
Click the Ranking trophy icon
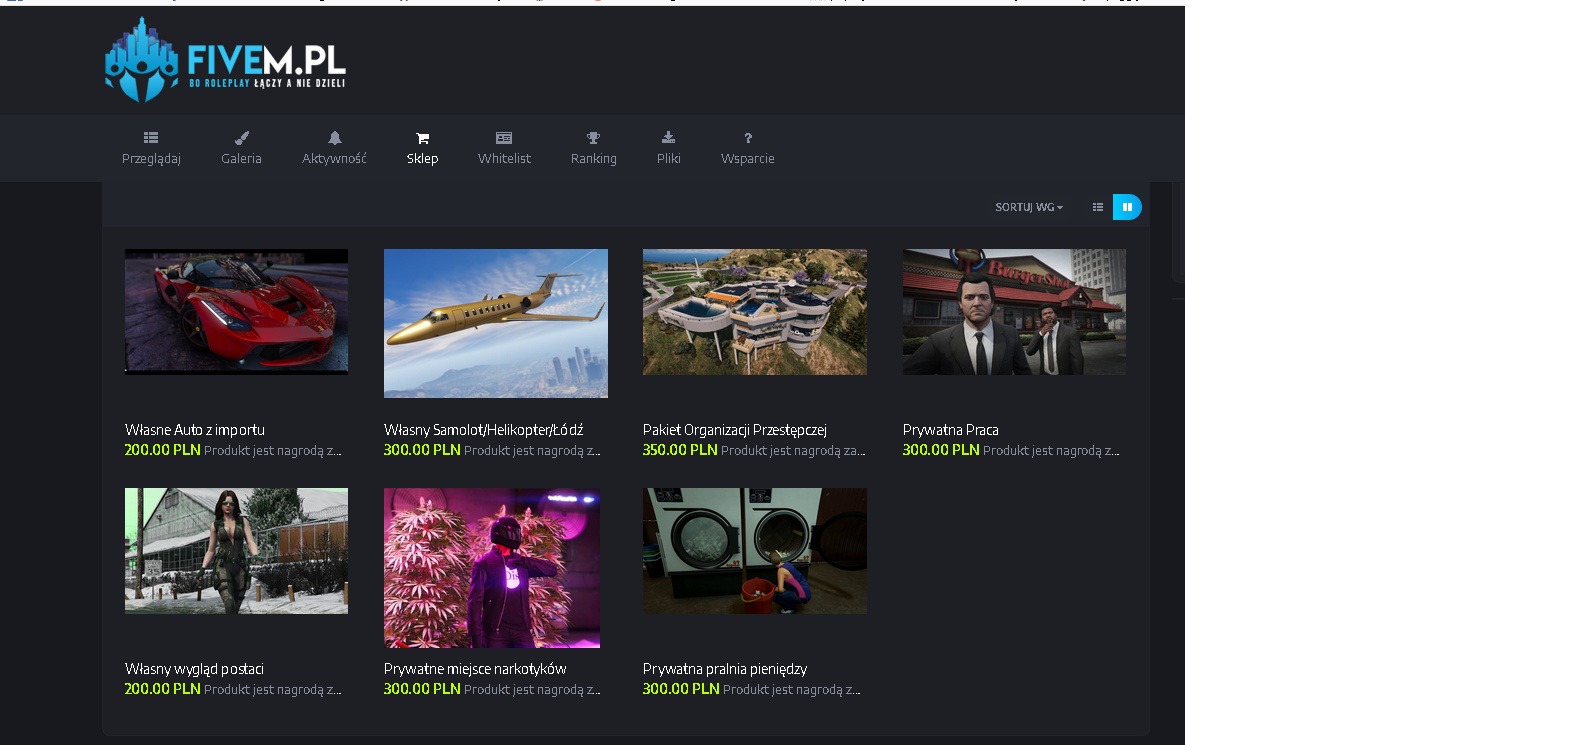tap(593, 138)
